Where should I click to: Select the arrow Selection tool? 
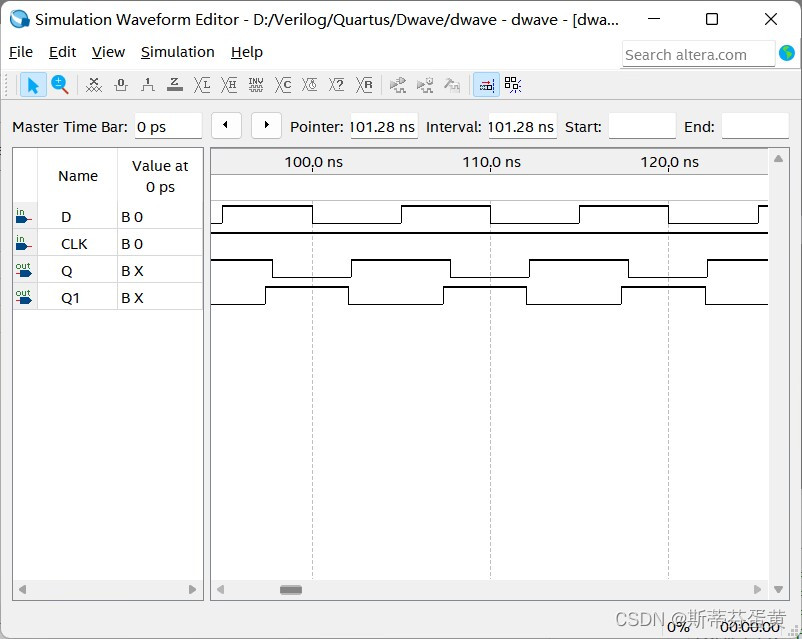point(33,85)
